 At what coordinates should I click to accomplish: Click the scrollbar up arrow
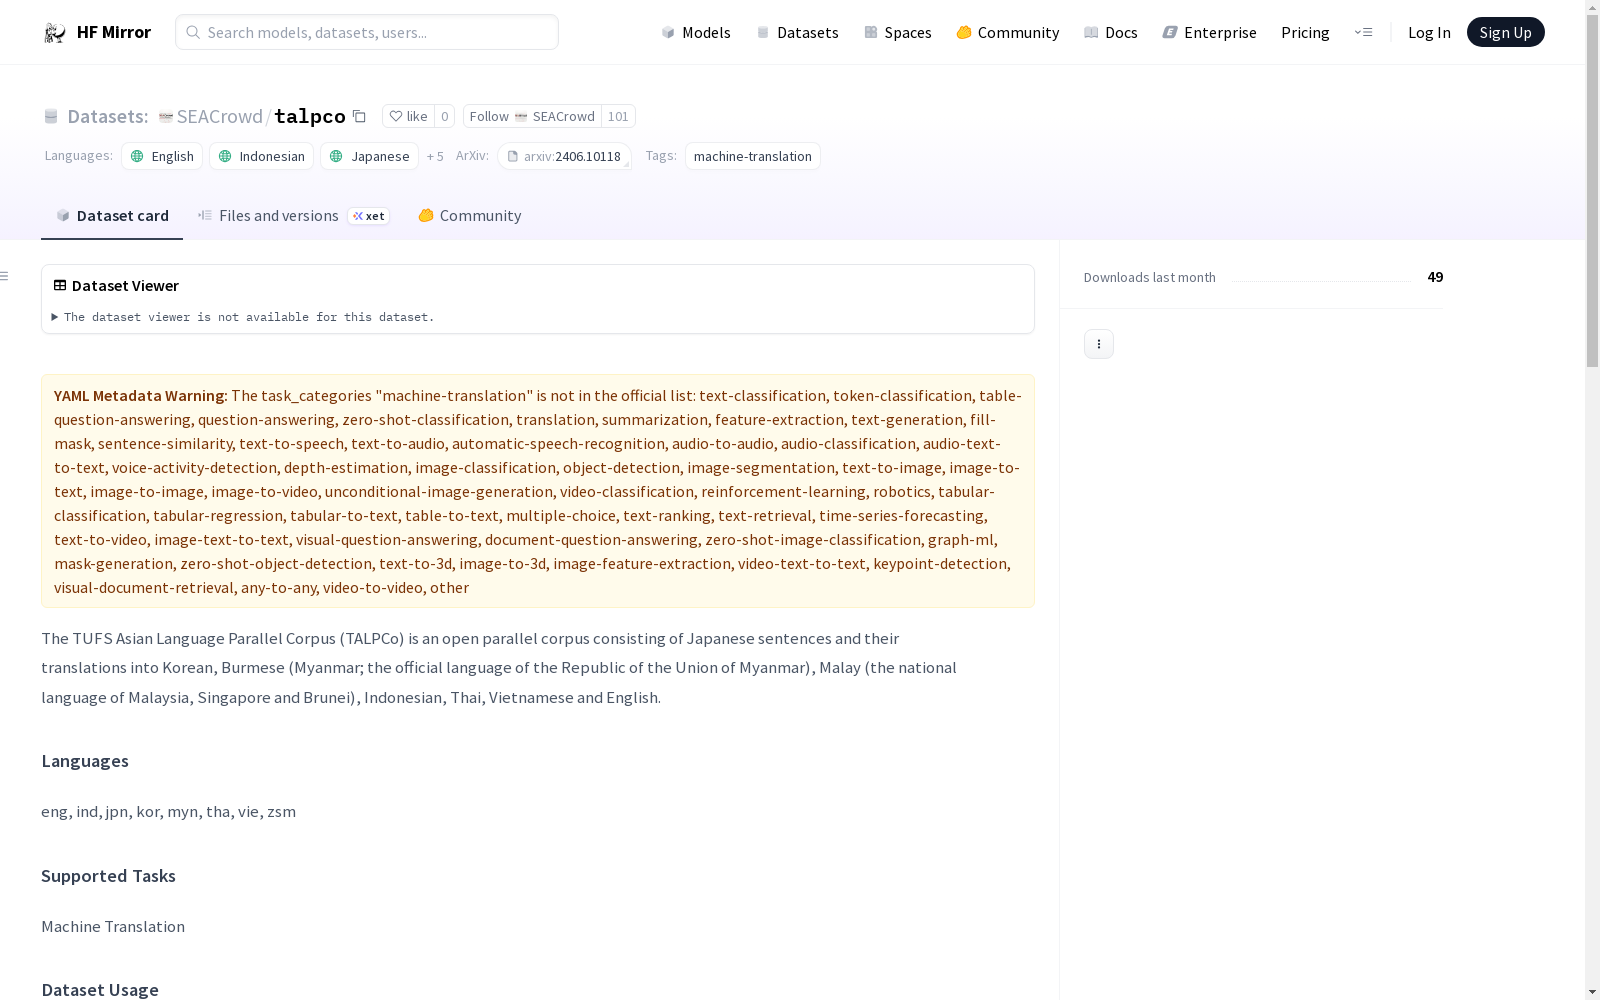[1592, 7]
